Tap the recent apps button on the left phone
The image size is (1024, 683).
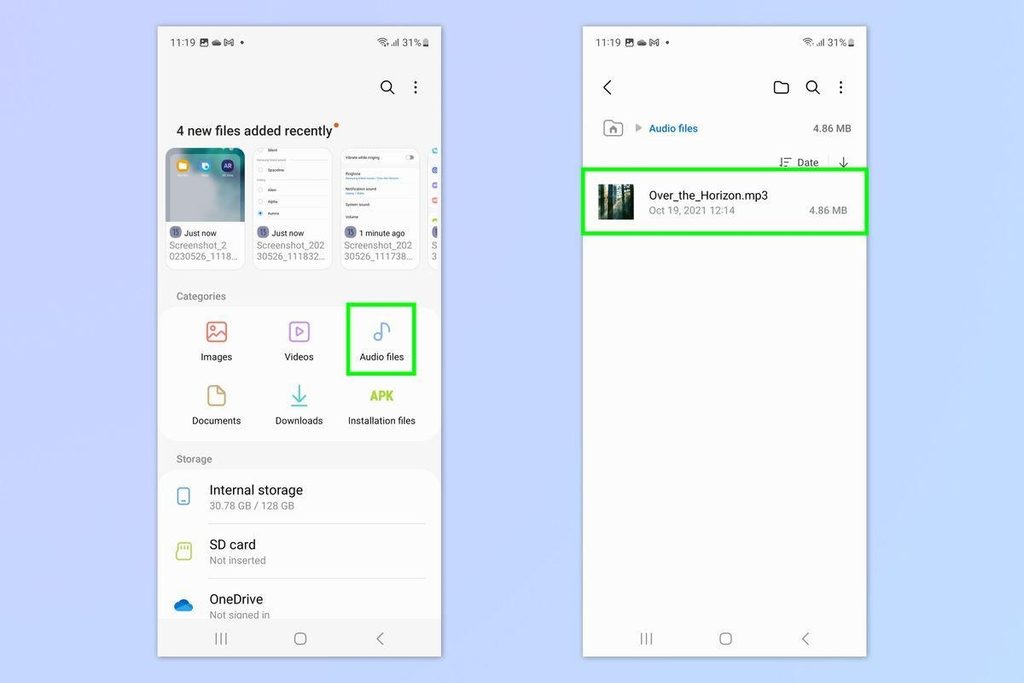(x=221, y=639)
